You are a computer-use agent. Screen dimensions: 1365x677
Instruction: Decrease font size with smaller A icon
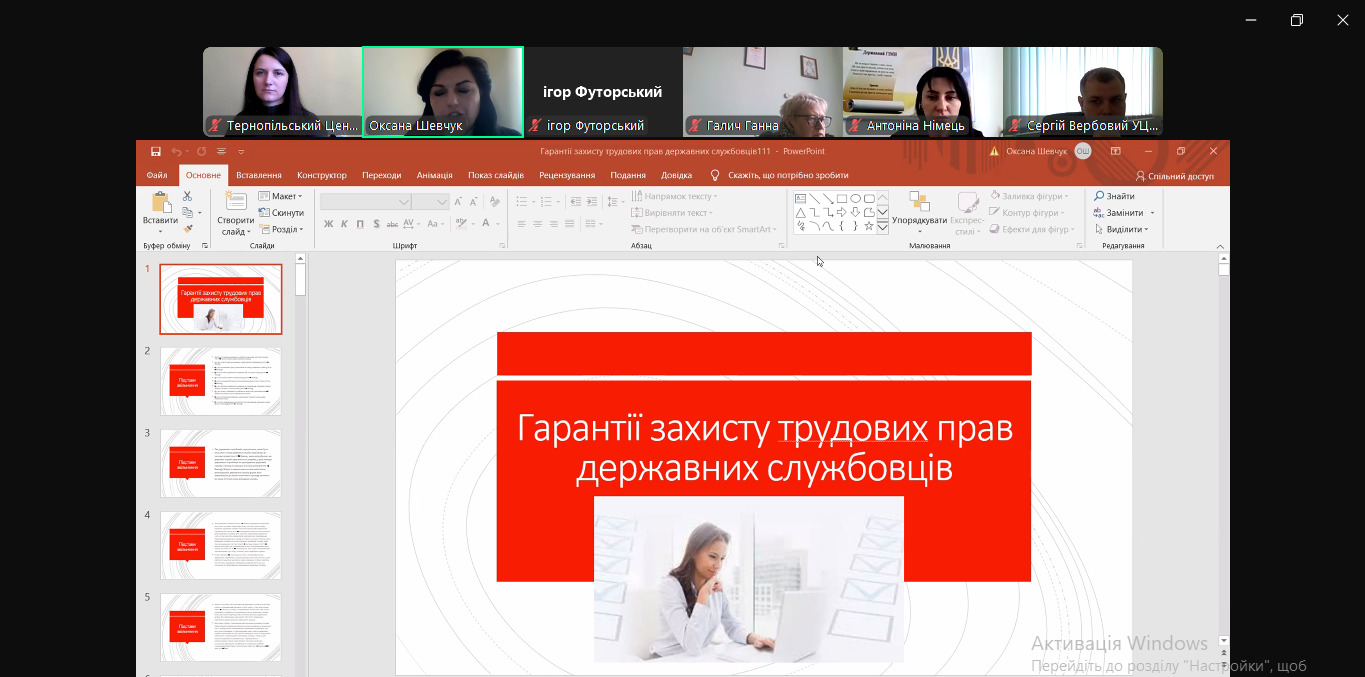[473, 201]
